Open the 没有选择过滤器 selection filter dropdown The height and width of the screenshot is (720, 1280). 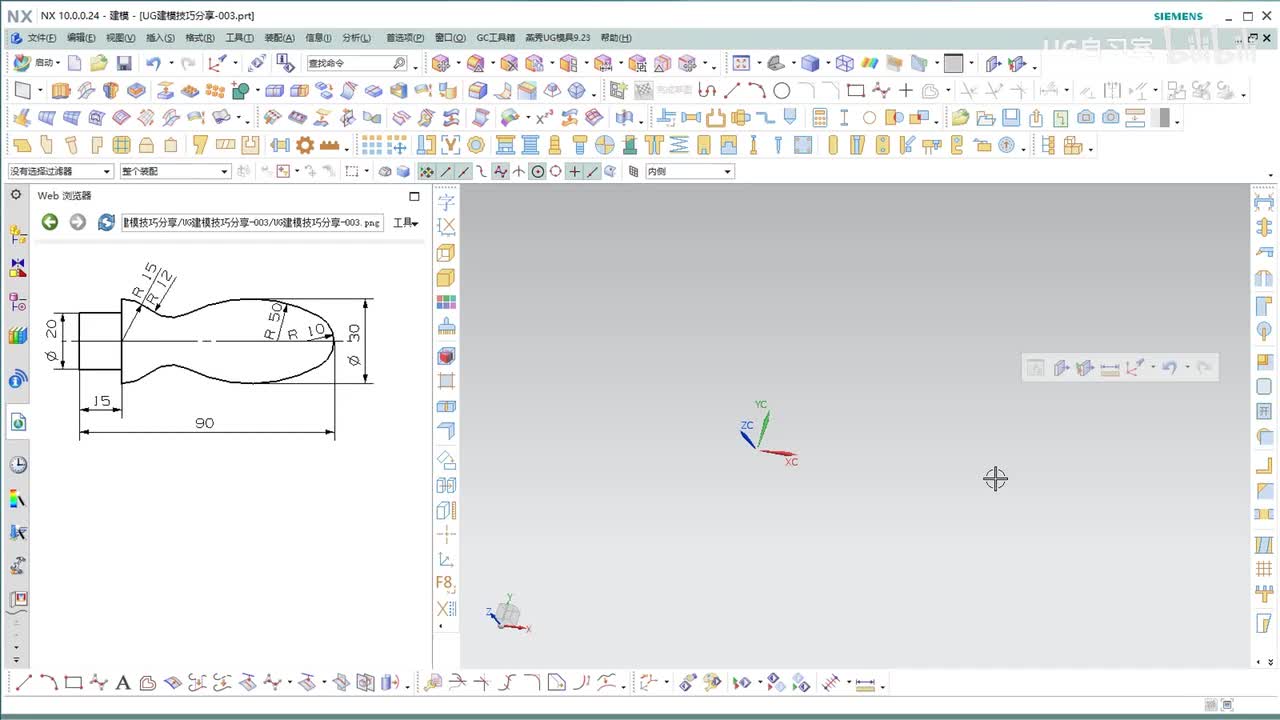tap(61, 171)
